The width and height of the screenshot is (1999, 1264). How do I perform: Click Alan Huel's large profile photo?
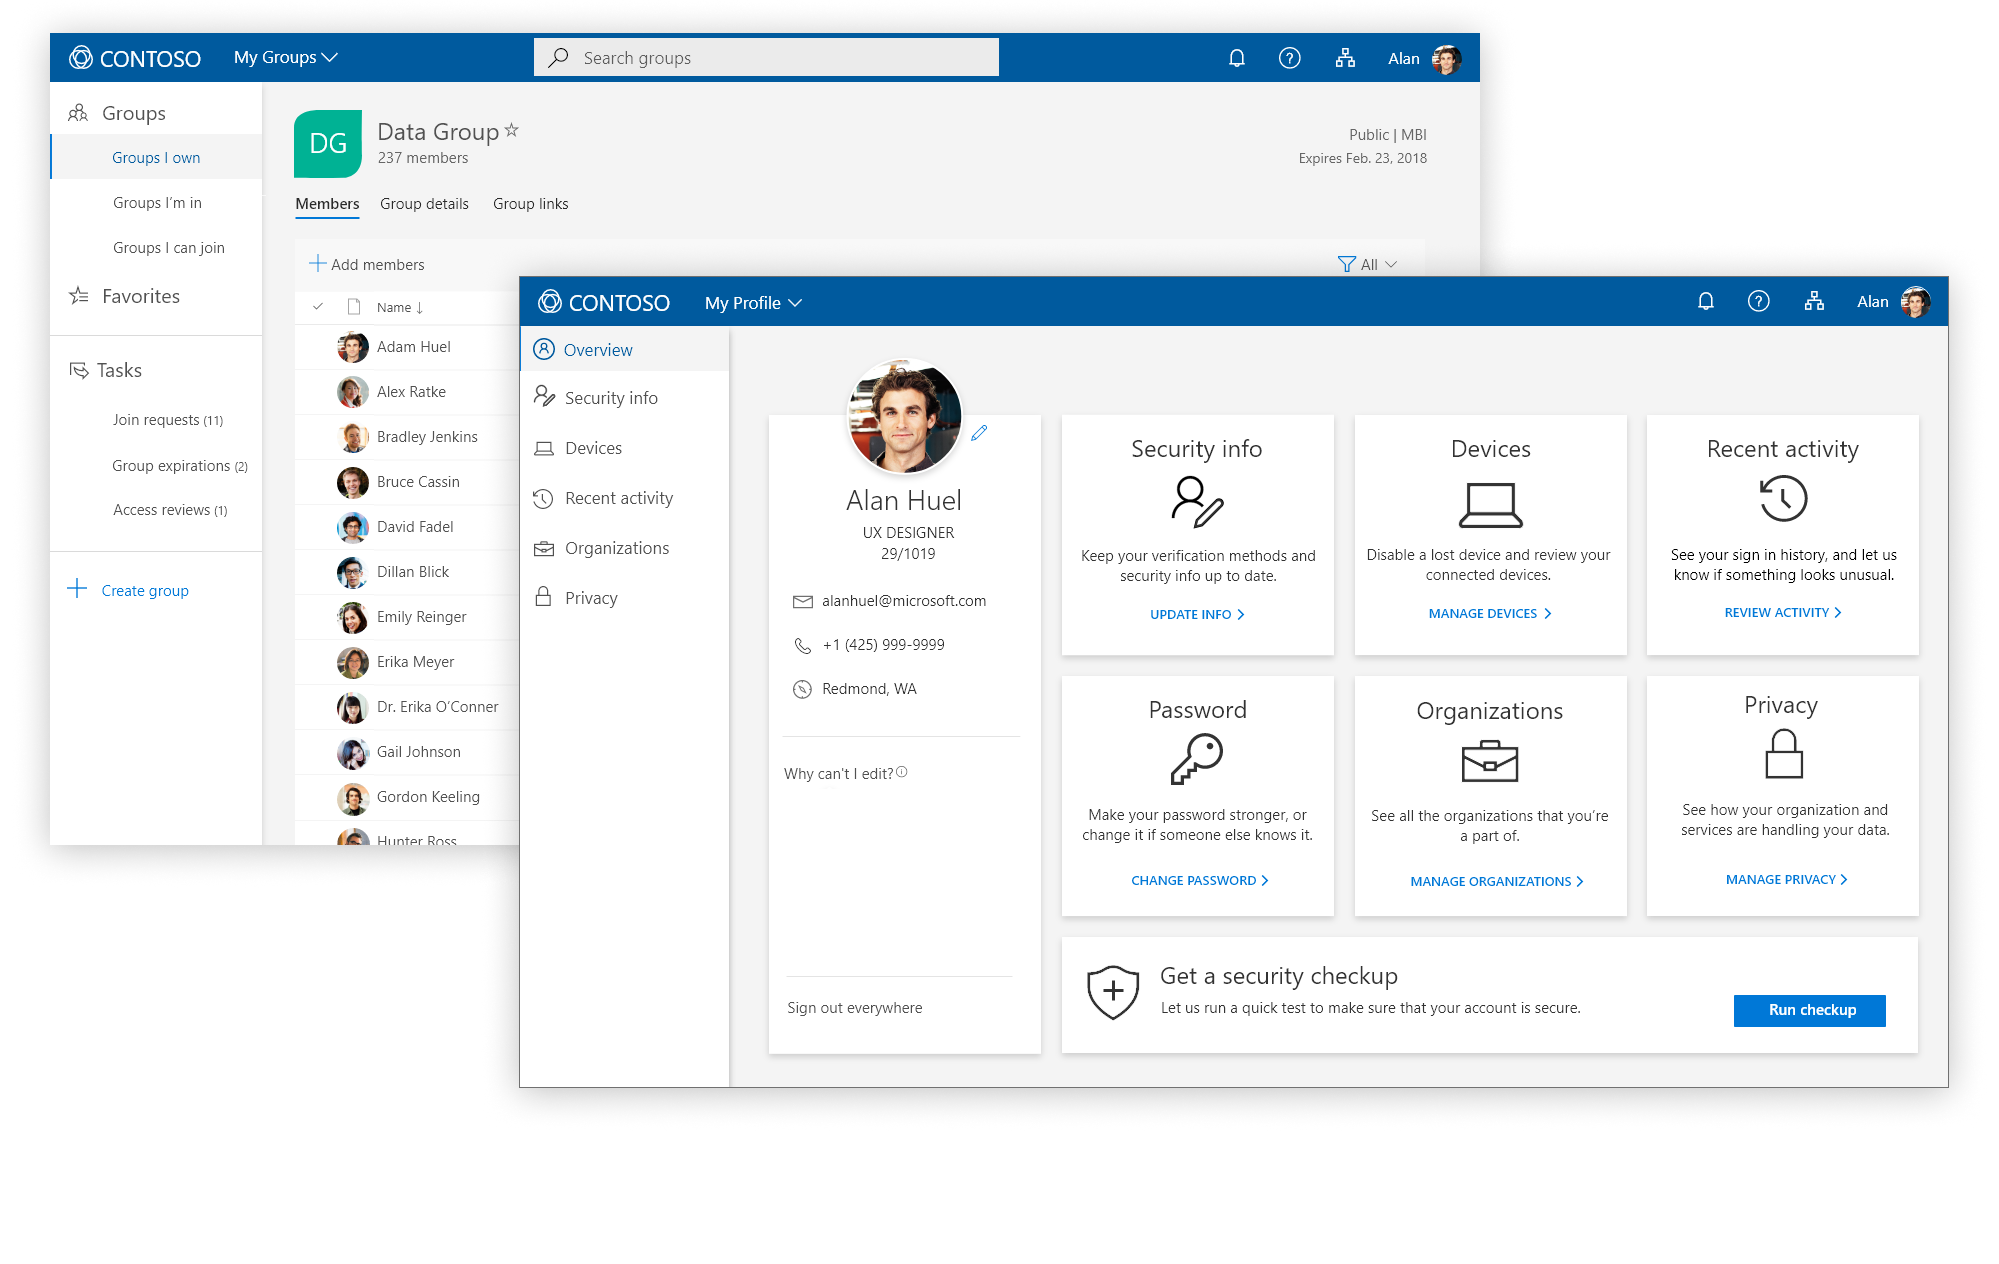[x=905, y=417]
